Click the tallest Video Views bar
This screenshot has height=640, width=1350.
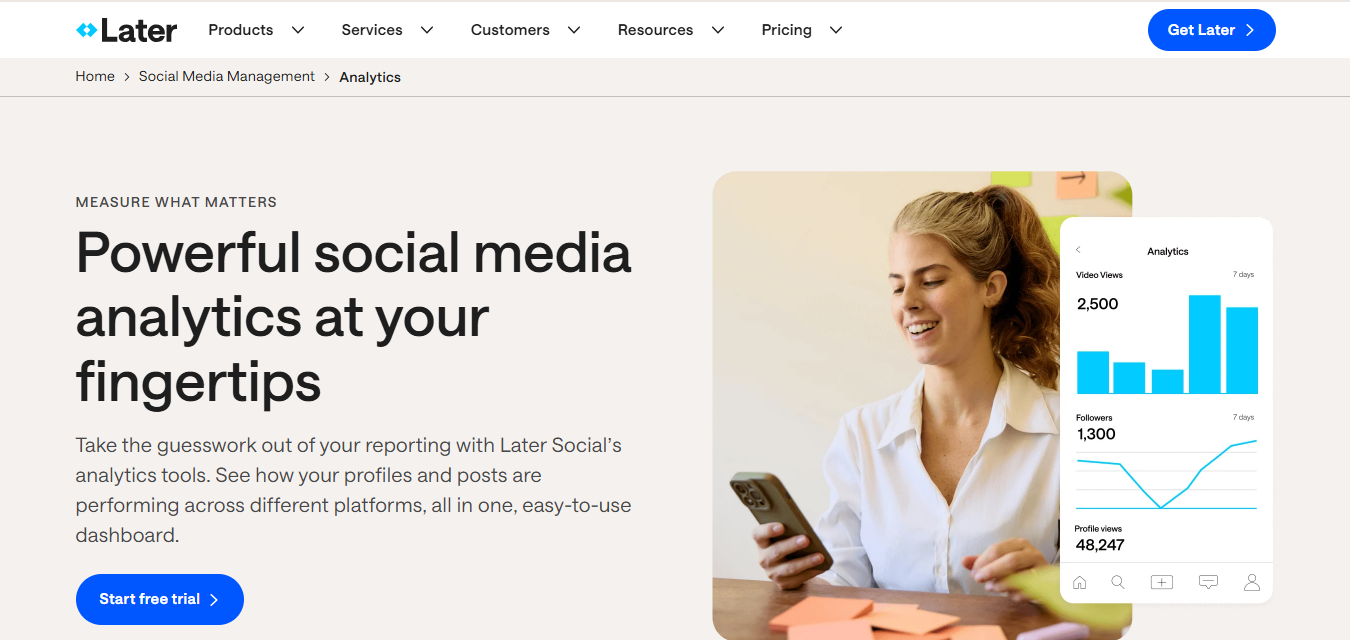pyautogui.click(x=1205, y=344)
